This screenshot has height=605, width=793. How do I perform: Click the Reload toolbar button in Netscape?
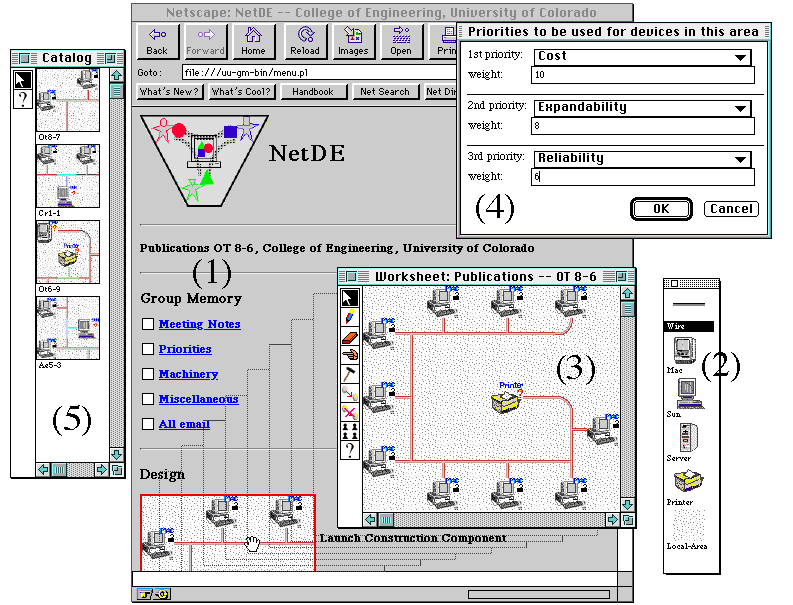point(304,41)
